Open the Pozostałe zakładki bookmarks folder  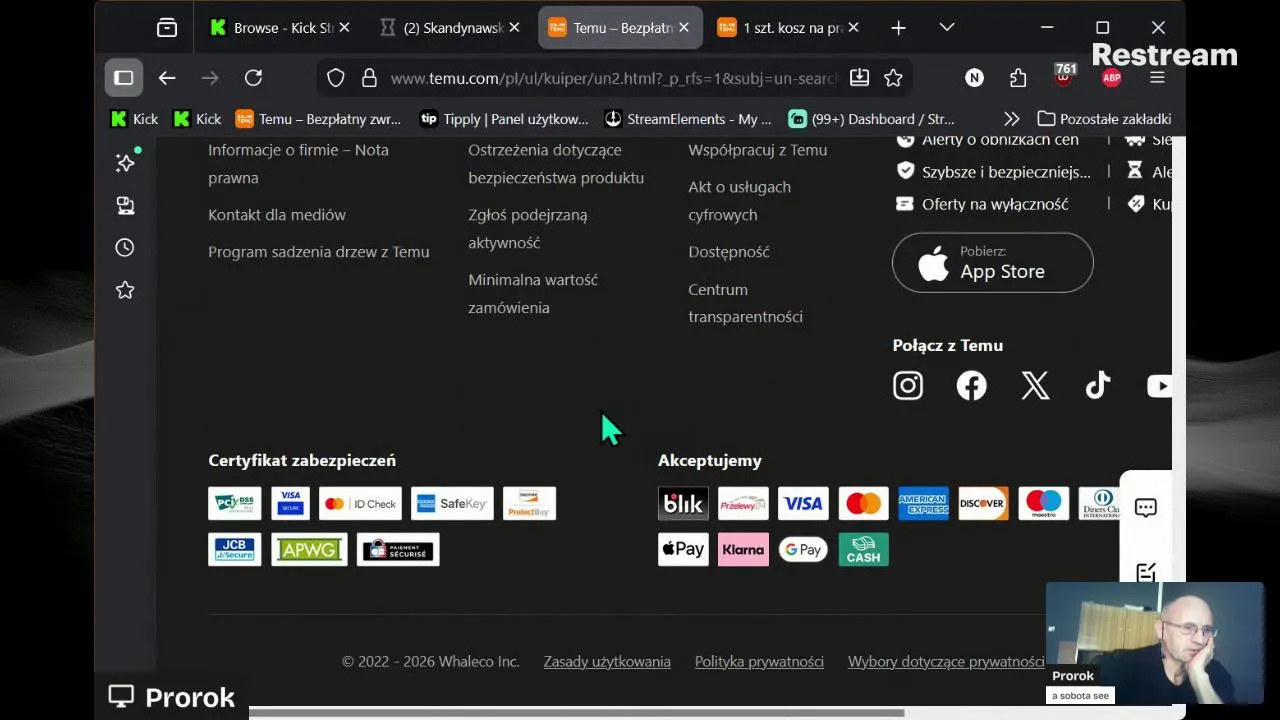click(x=1104, y=119)
